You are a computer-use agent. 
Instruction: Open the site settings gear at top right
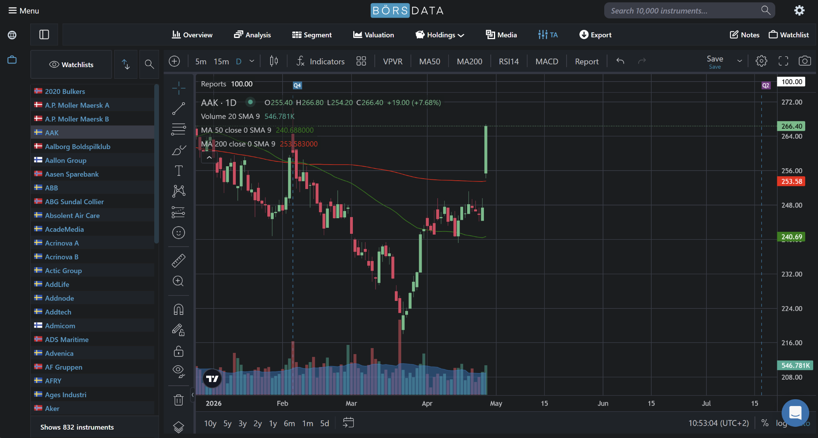click(799, 10)
